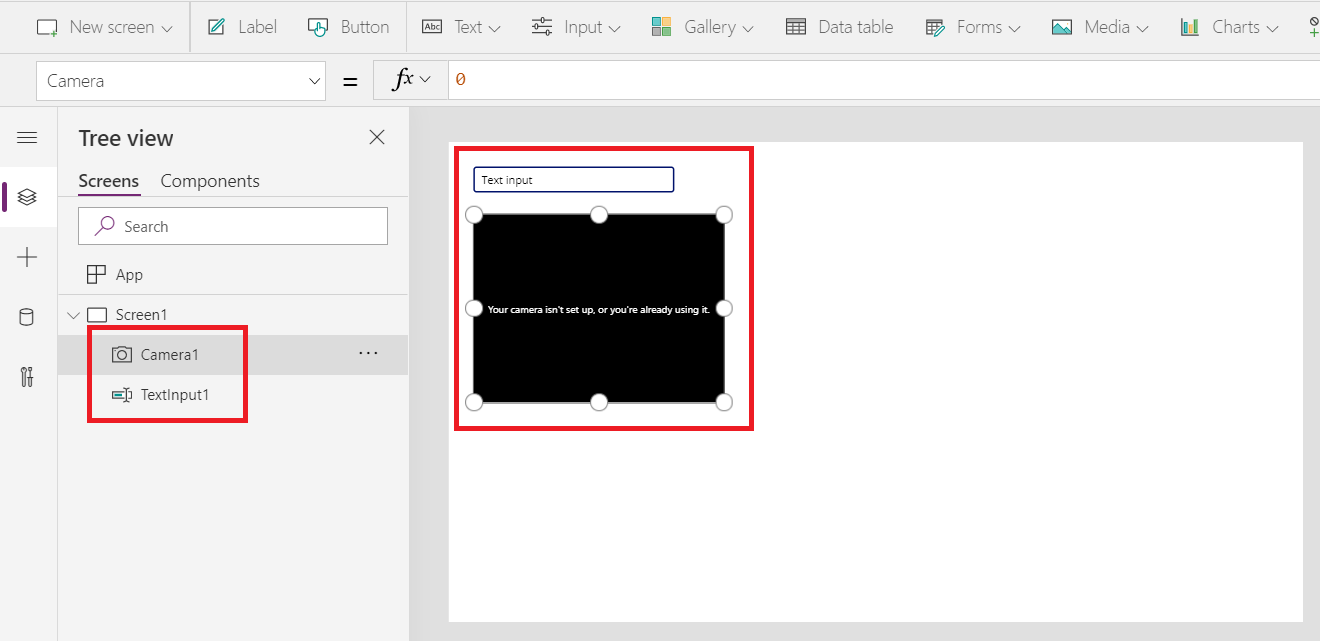Expand the Media dropdown
The image size is (1320, 641).
1100,27
